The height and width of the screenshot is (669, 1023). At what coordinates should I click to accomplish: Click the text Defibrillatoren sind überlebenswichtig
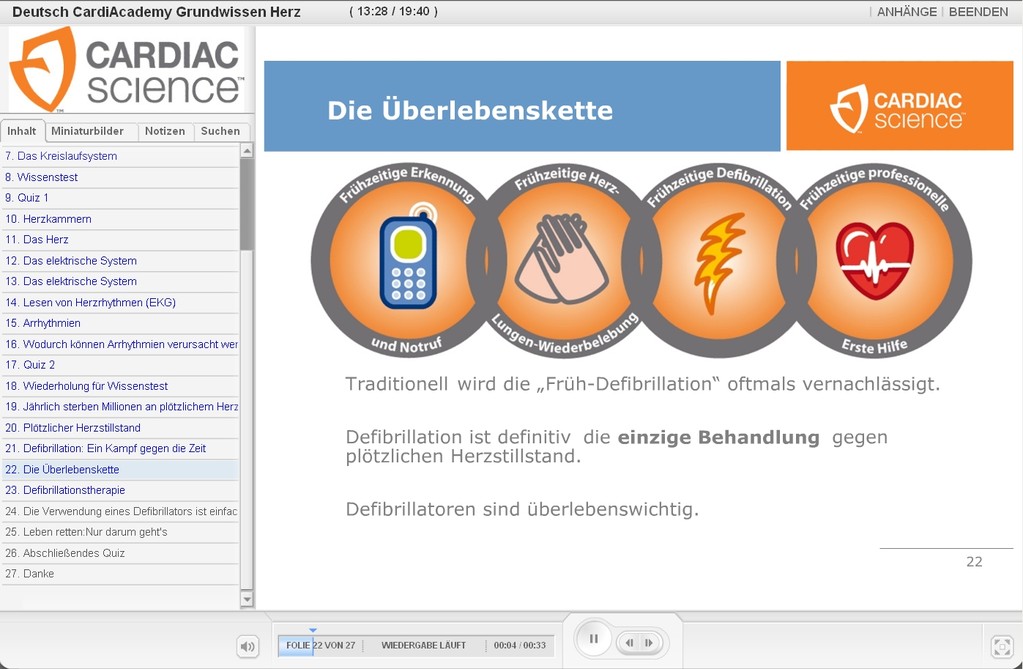[522, 509]
